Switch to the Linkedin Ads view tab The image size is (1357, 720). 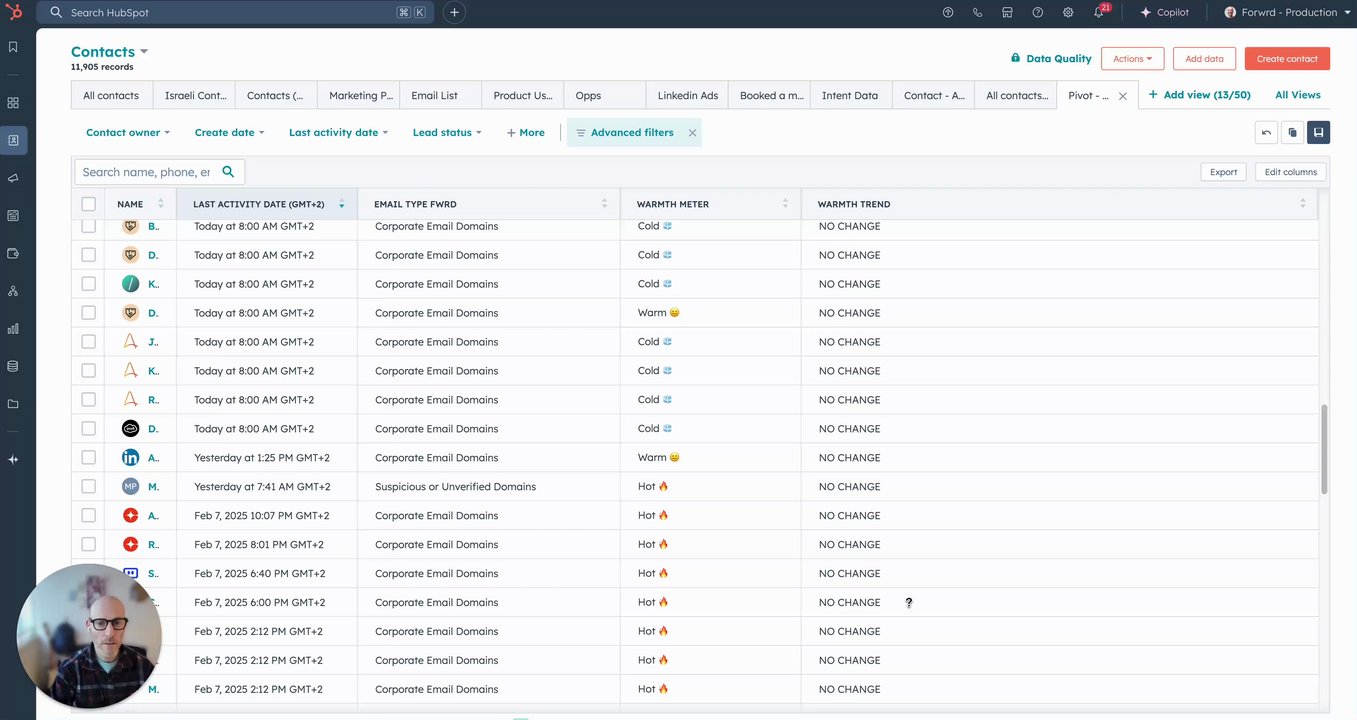click(687, 95)
